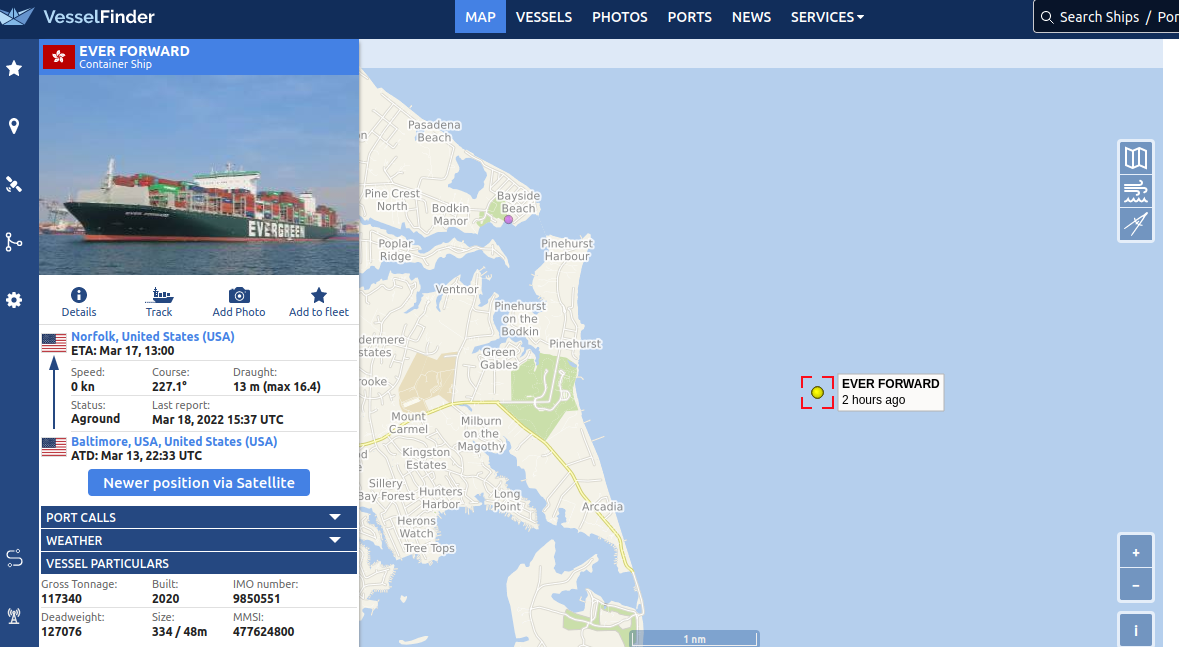Open the SERVICES dropdown menu
Viewport: 1179px width, 647px height.
827,17
